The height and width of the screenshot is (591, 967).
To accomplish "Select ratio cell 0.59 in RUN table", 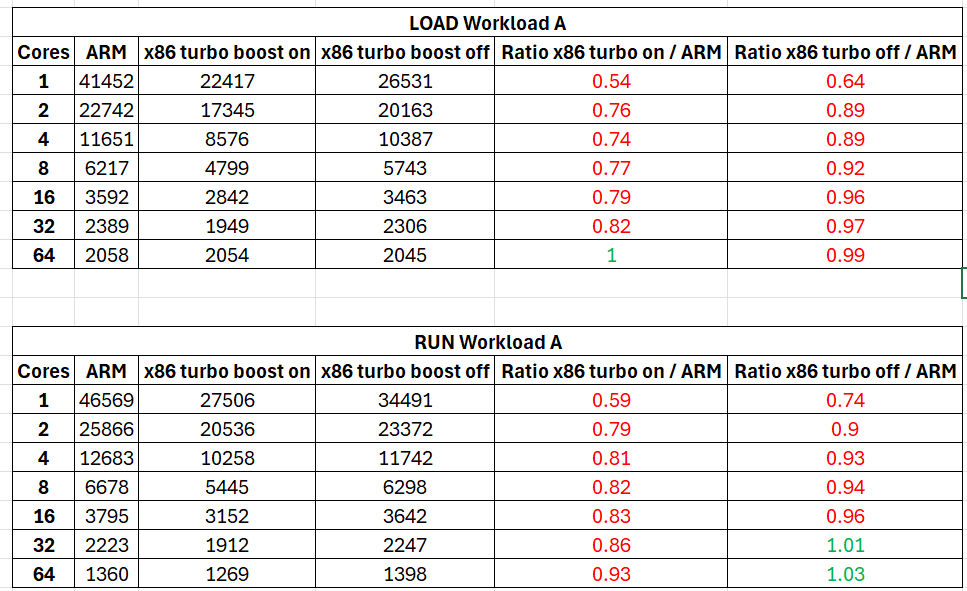I will pos(611,400).
